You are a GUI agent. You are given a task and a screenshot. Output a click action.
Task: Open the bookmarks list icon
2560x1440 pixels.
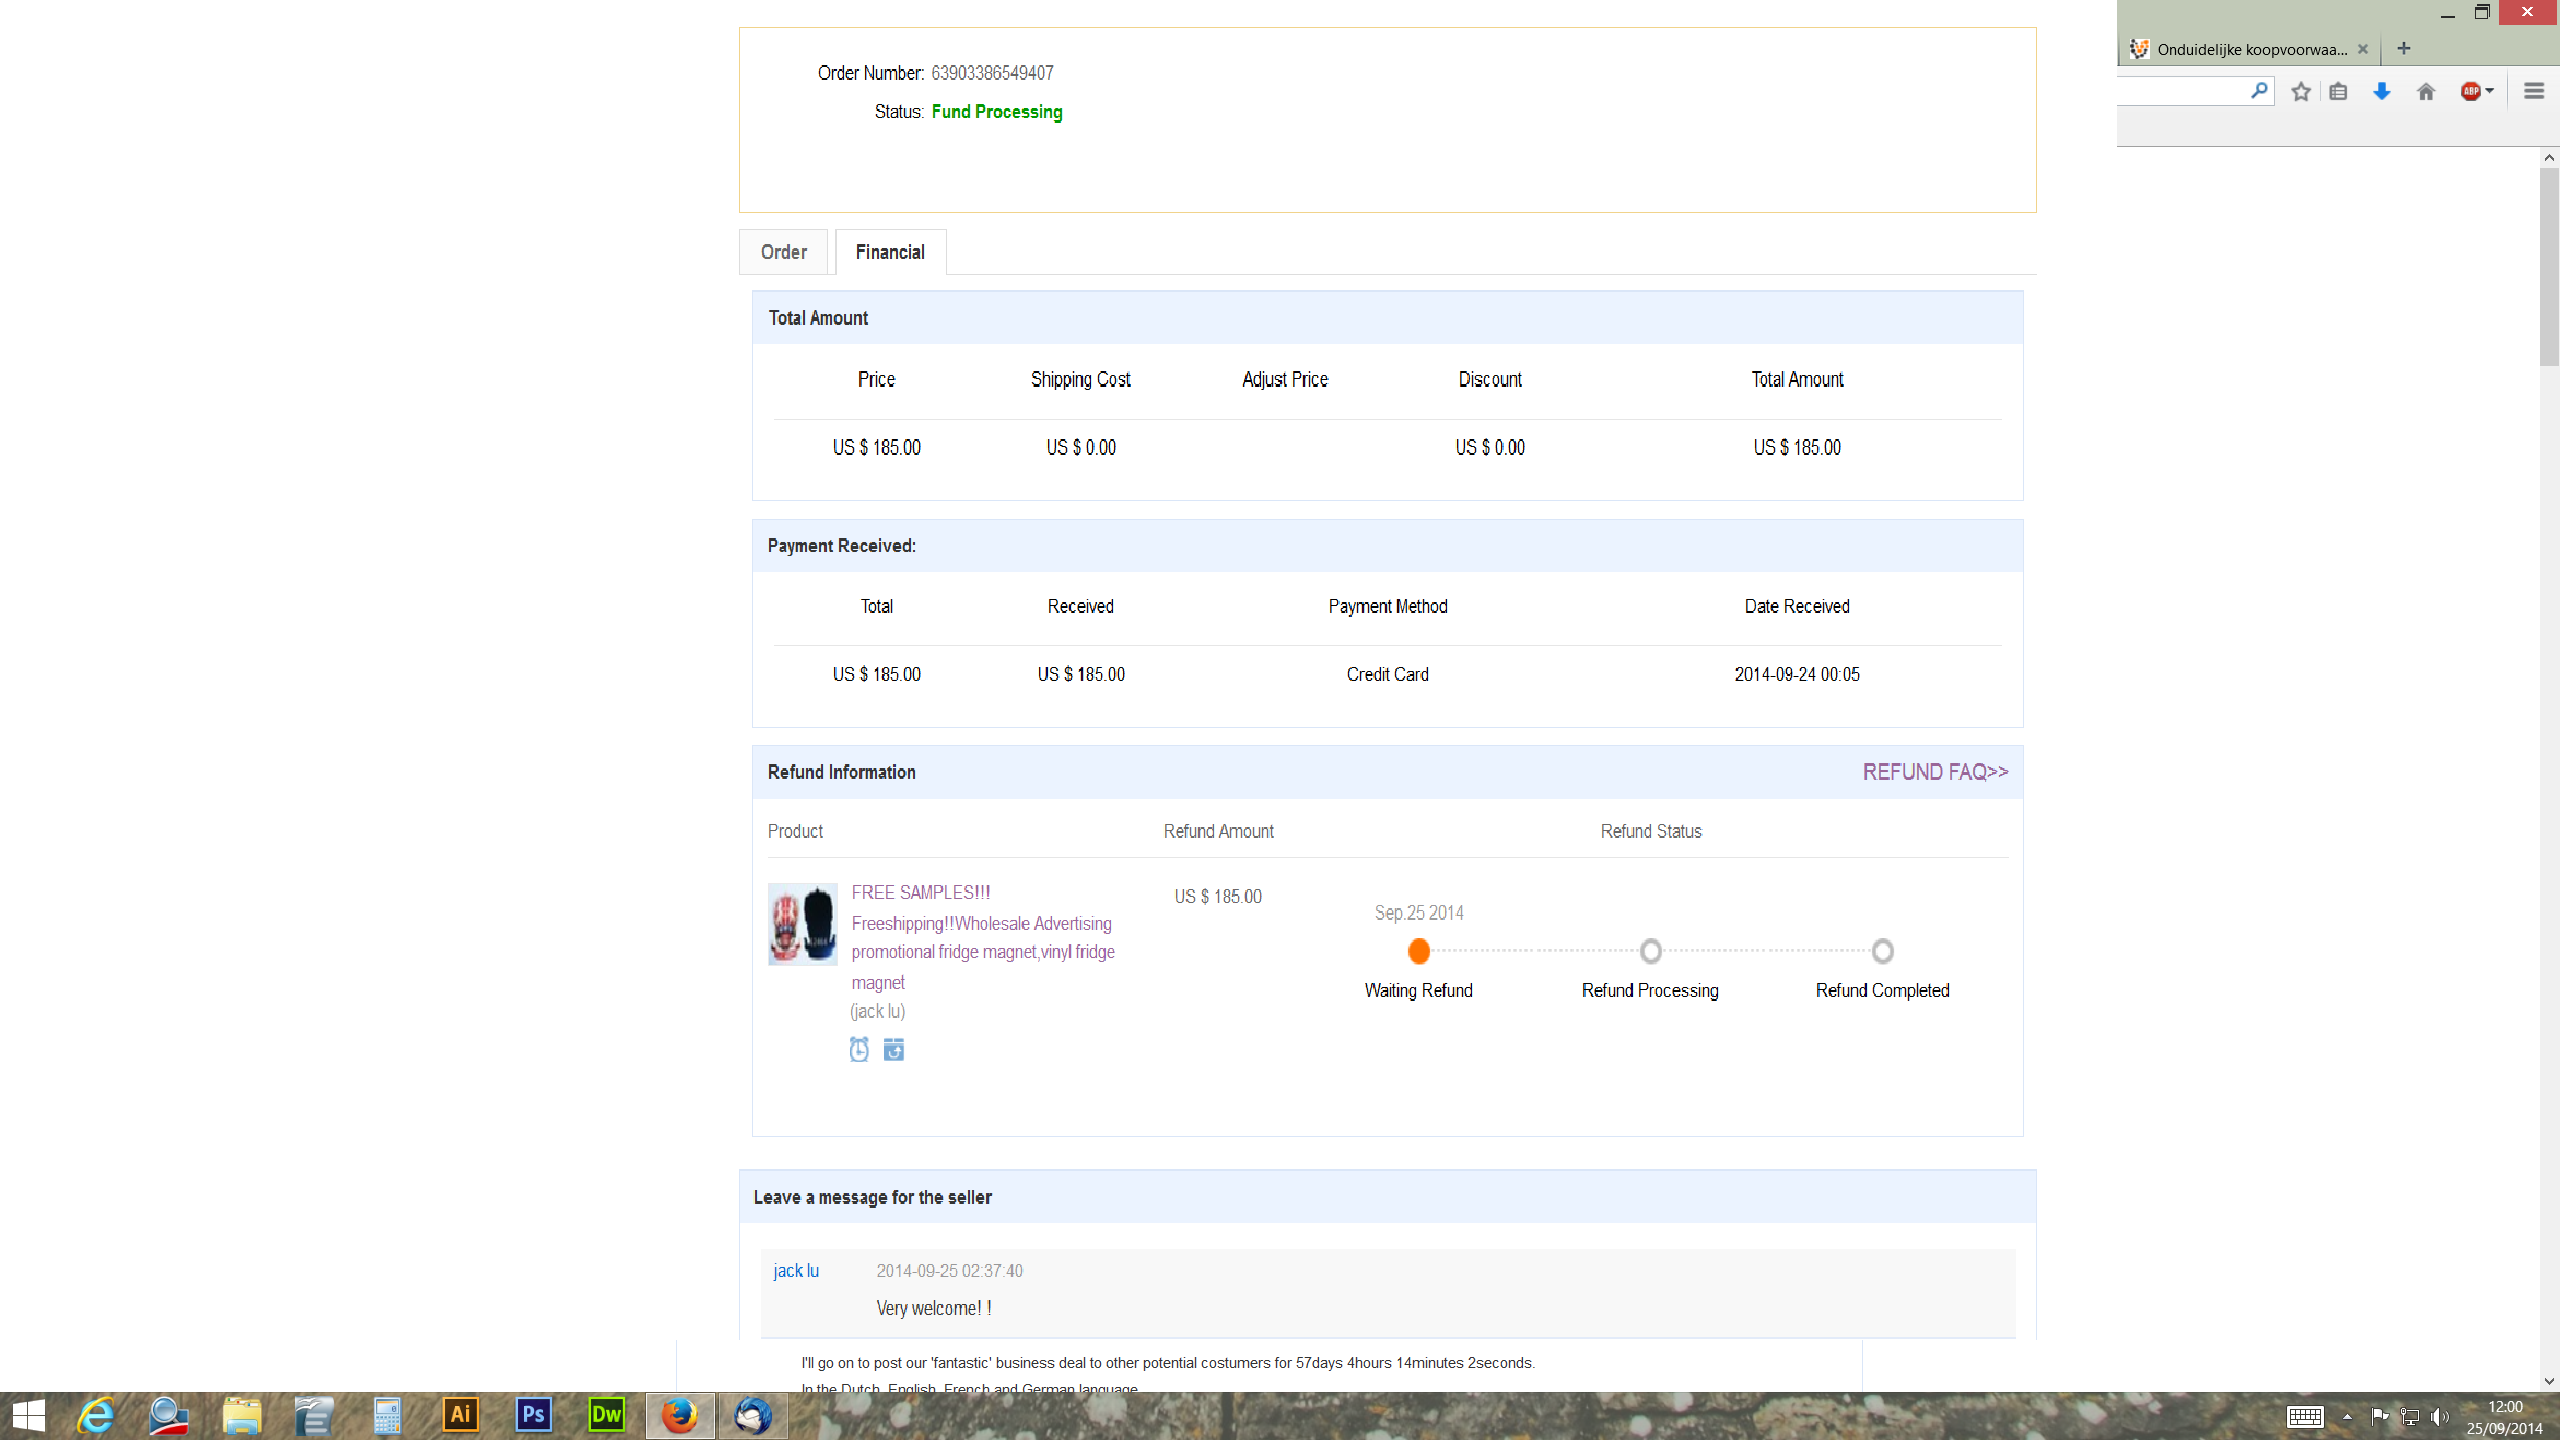[x=2338, y=92]
